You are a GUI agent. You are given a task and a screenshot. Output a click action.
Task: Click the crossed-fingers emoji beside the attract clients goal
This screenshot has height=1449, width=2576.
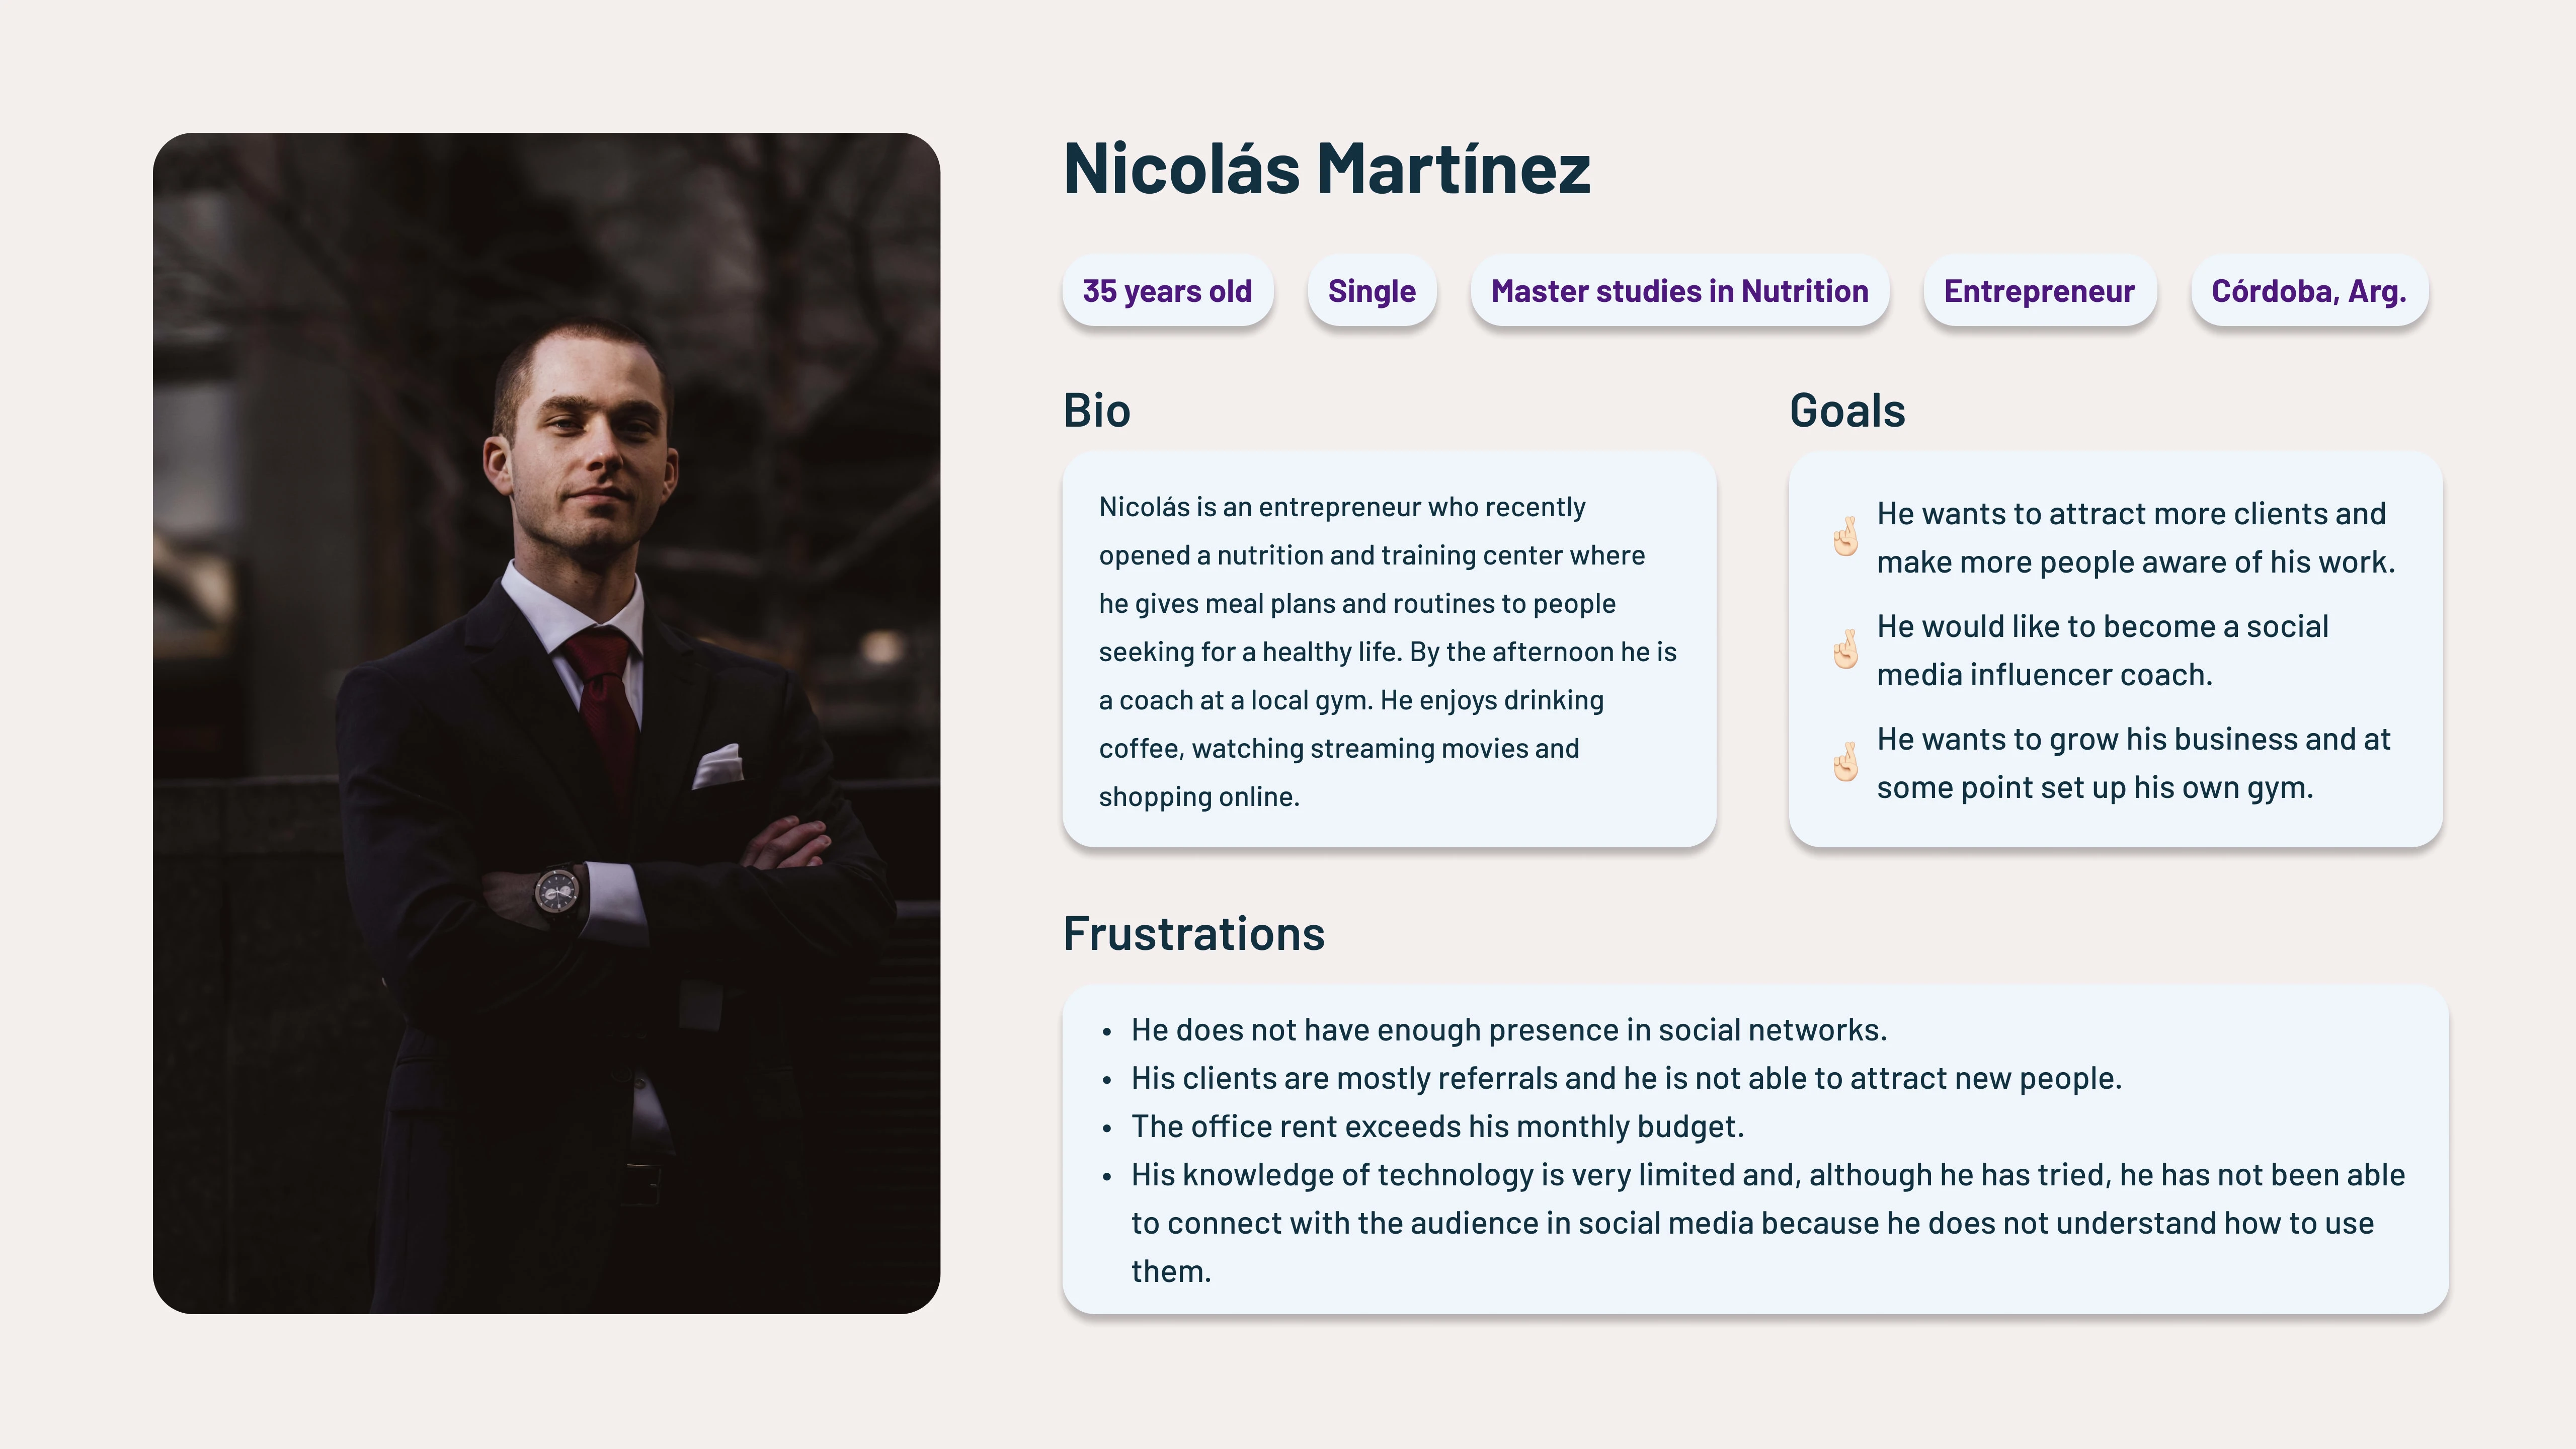point(1845,537)
